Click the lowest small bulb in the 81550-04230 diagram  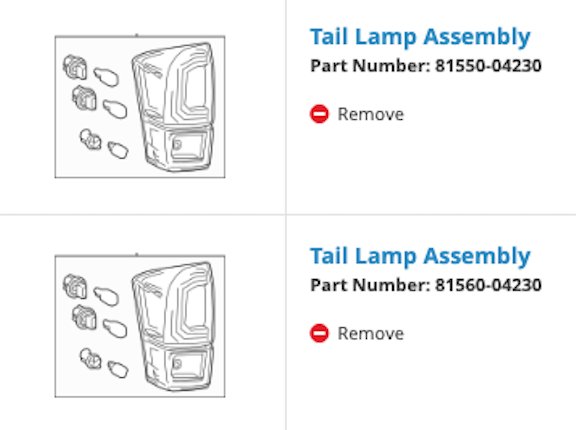click(x=118, y=150)
